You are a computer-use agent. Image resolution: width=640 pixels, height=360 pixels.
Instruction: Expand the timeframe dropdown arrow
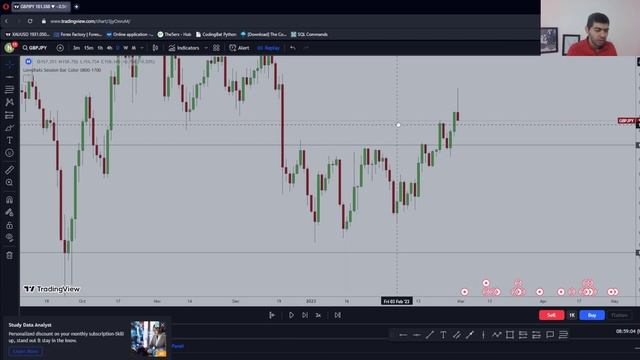[142, 48]
